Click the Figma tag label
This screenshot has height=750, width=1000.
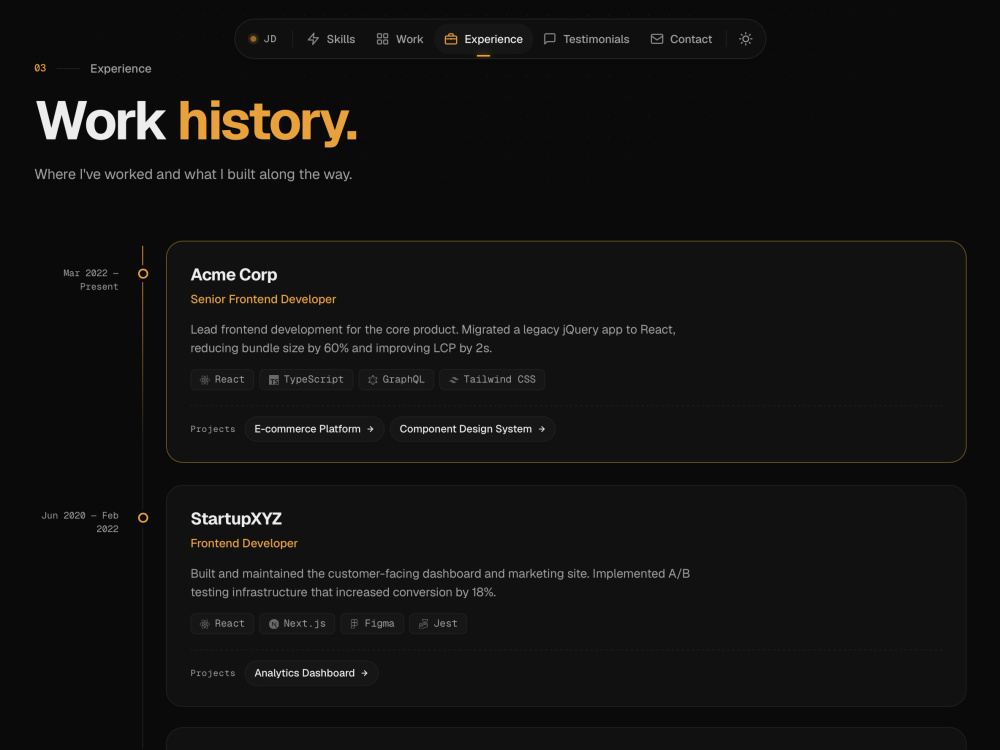coord(379,624)
